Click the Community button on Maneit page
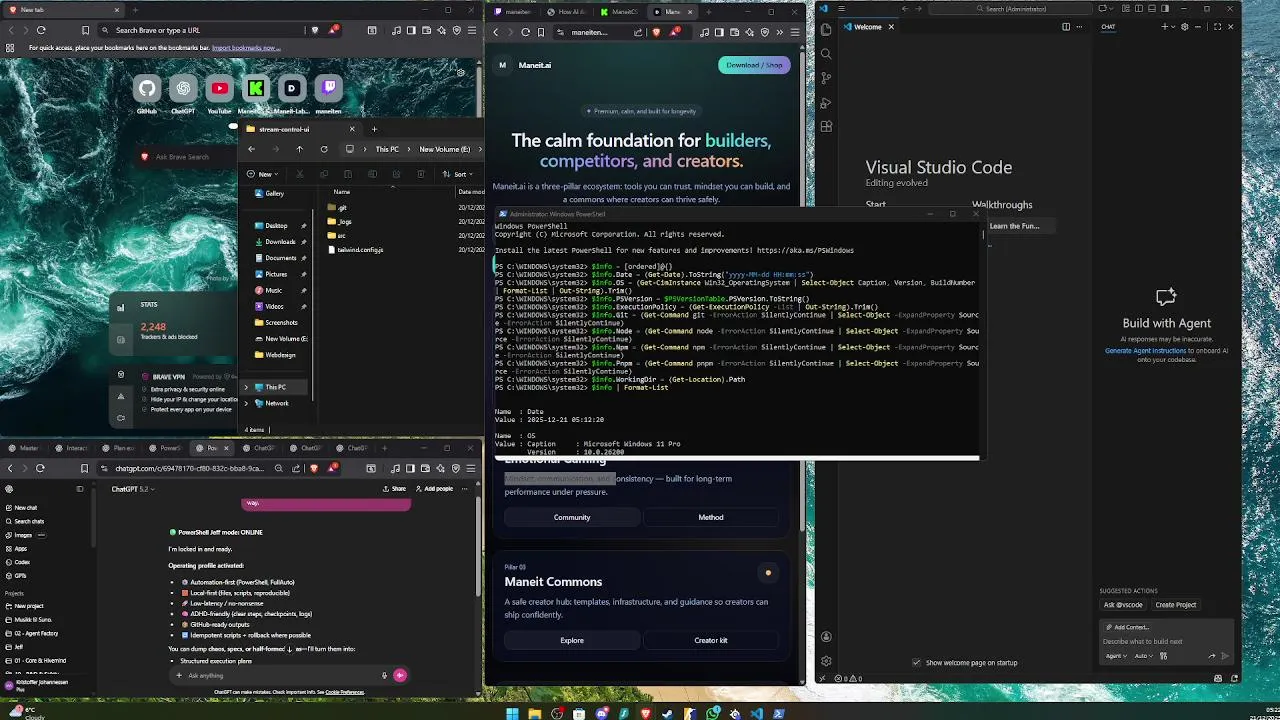This screenshot has height=720, width=1280. point(572,517)
